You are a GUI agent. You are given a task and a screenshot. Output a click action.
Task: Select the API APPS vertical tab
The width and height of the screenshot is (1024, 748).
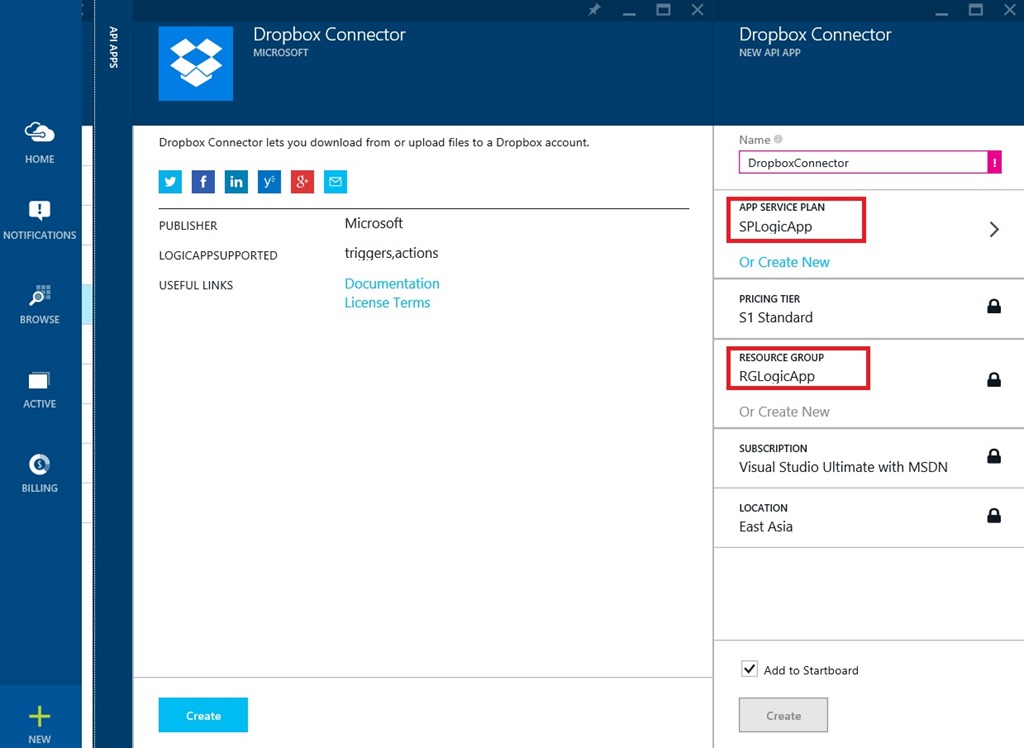114,47
